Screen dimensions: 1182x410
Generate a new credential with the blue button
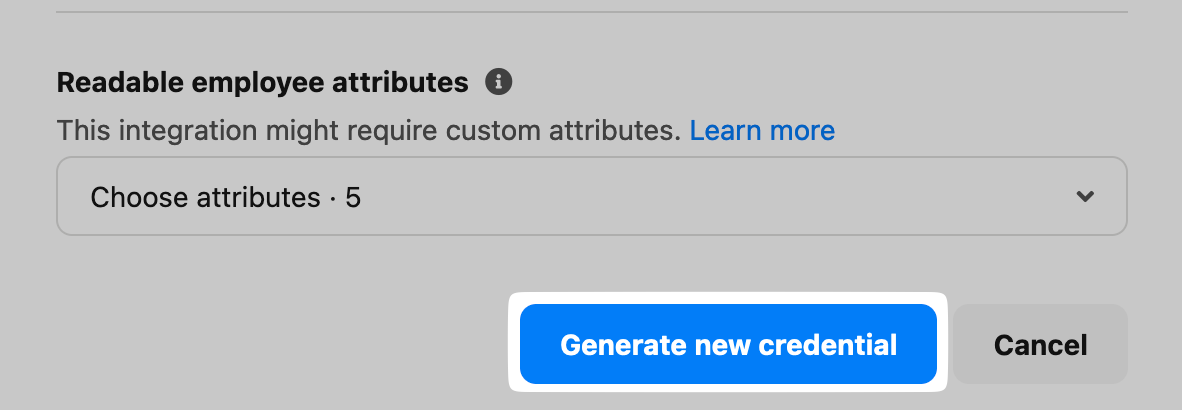coord(728,345)
